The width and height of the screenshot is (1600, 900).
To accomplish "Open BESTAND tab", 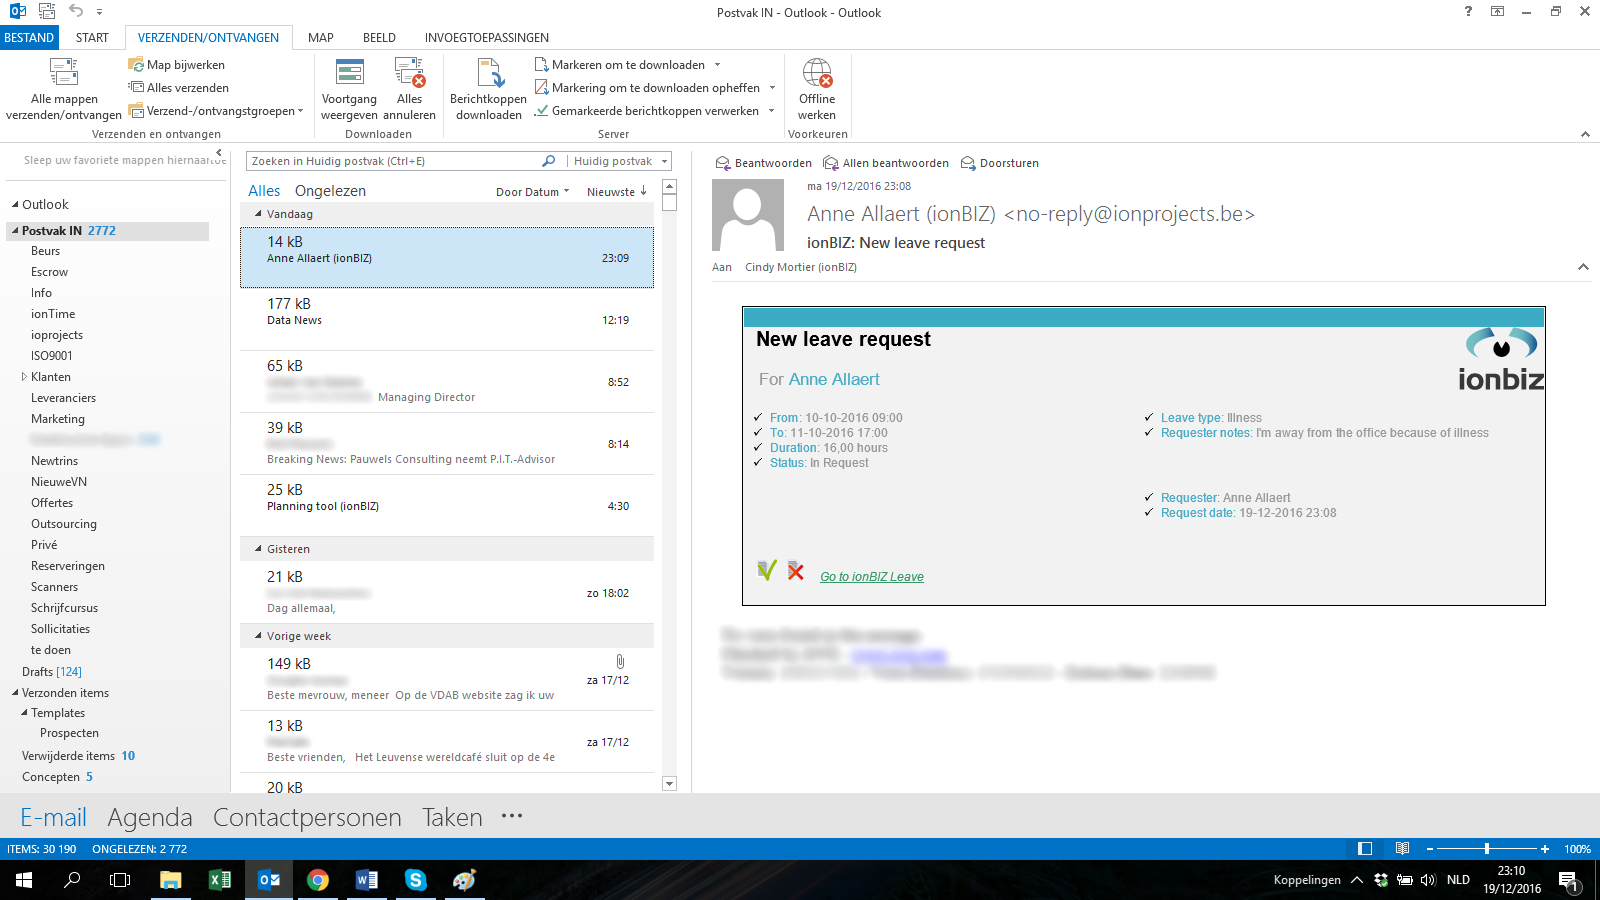I will (29, 38).
